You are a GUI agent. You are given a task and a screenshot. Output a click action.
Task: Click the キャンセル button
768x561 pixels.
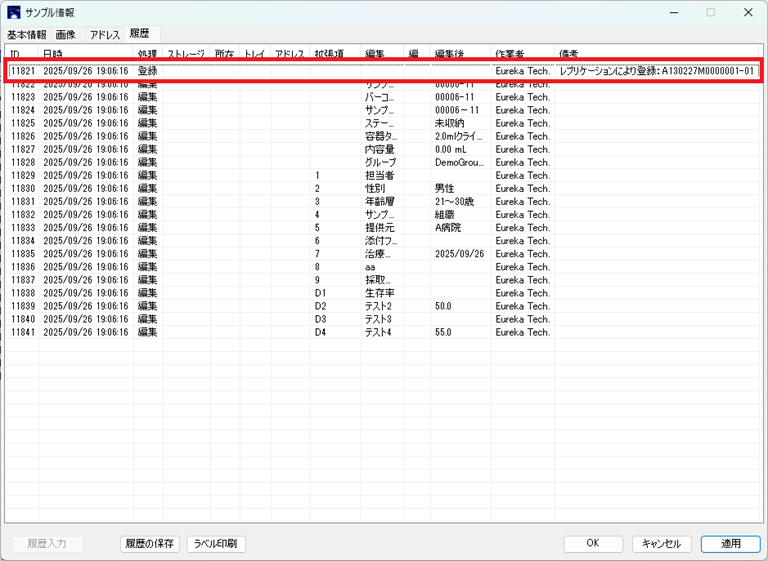[x=661, y=544]
